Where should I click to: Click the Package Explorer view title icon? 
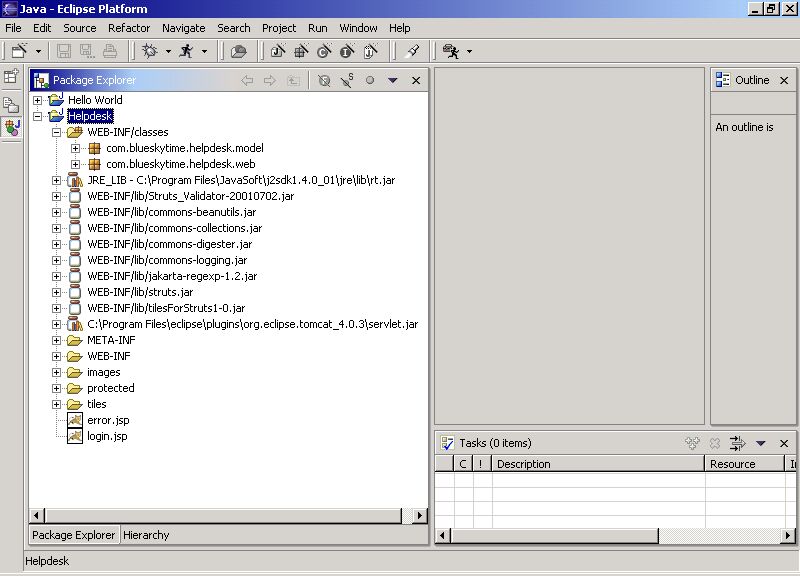tap(41, 80)
